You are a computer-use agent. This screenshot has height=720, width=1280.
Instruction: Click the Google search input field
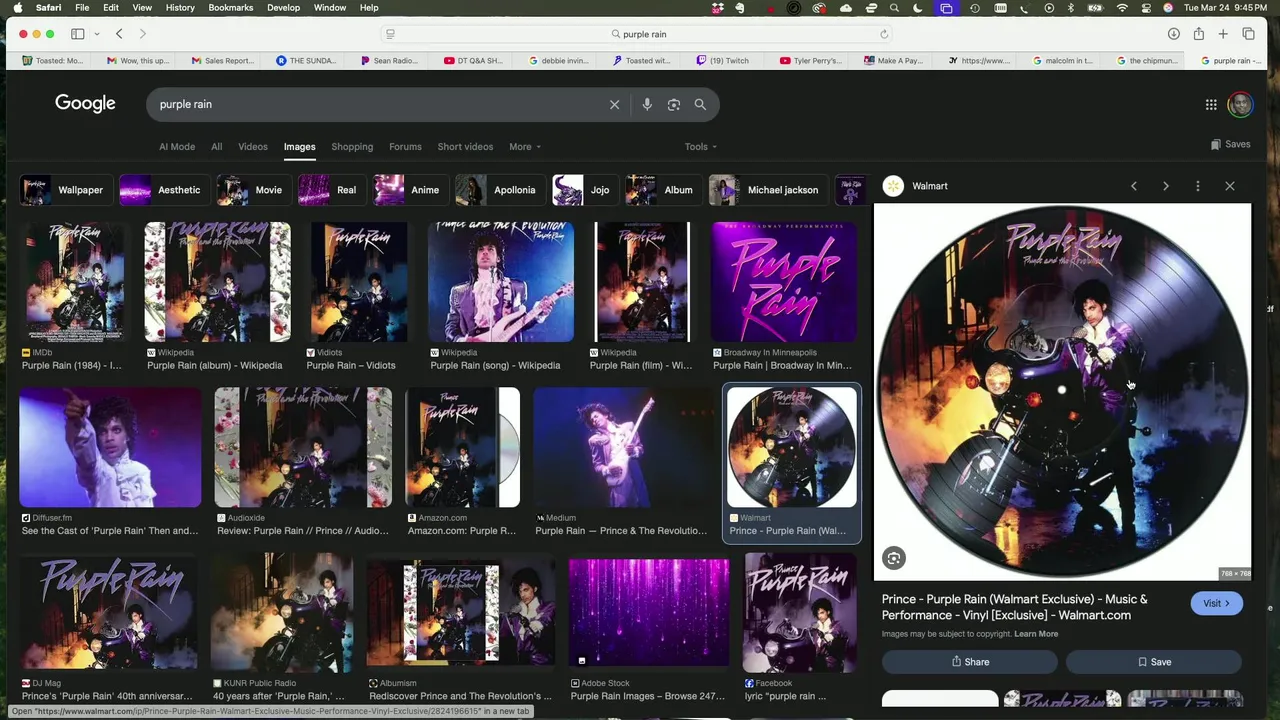coord(380,104)
